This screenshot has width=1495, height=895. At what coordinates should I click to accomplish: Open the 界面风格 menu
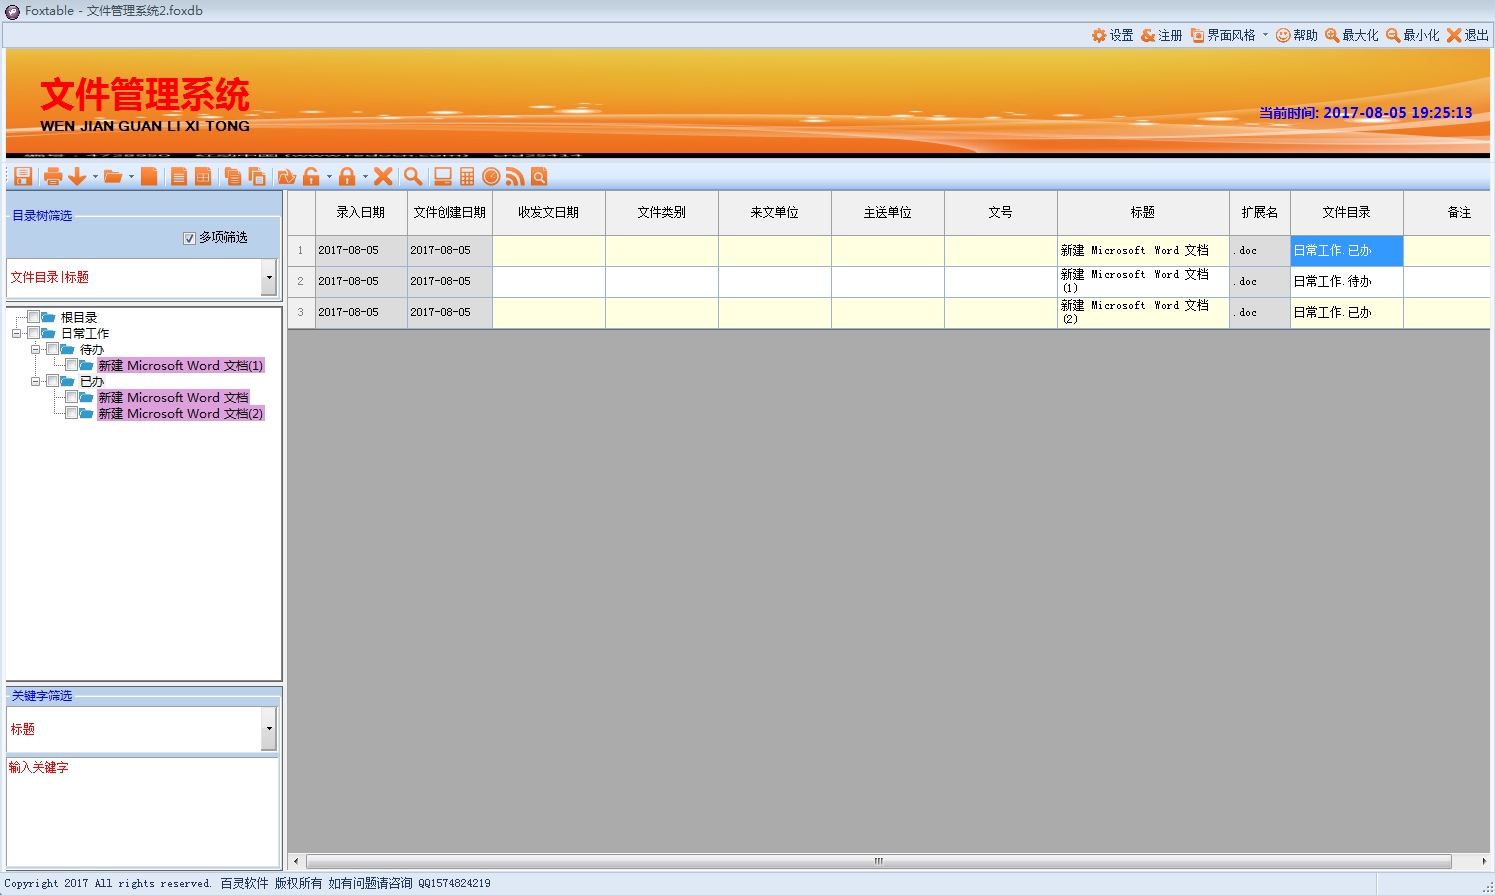(1230, 35)
